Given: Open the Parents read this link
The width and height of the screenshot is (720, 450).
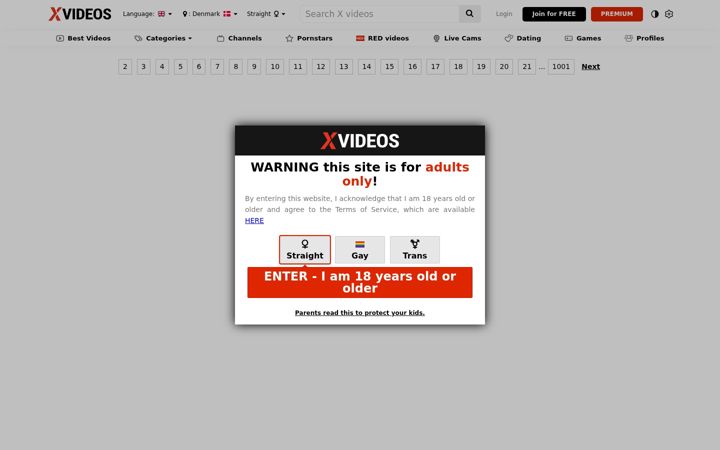Looking at the screenshot, I should tap(360, 313).
